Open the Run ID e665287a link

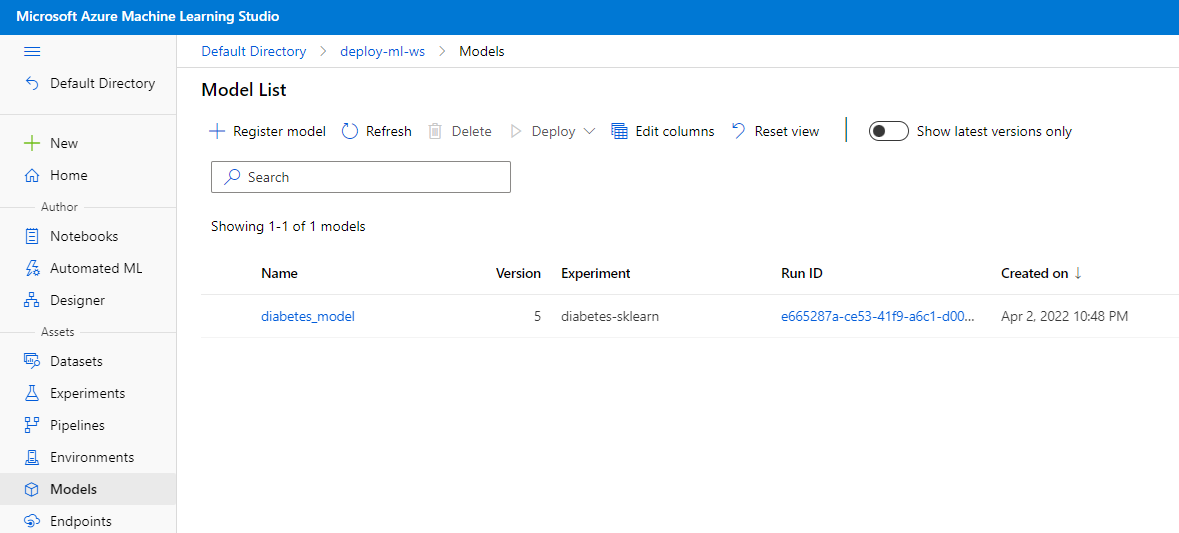pyautogui.click(x=875, y=317)
